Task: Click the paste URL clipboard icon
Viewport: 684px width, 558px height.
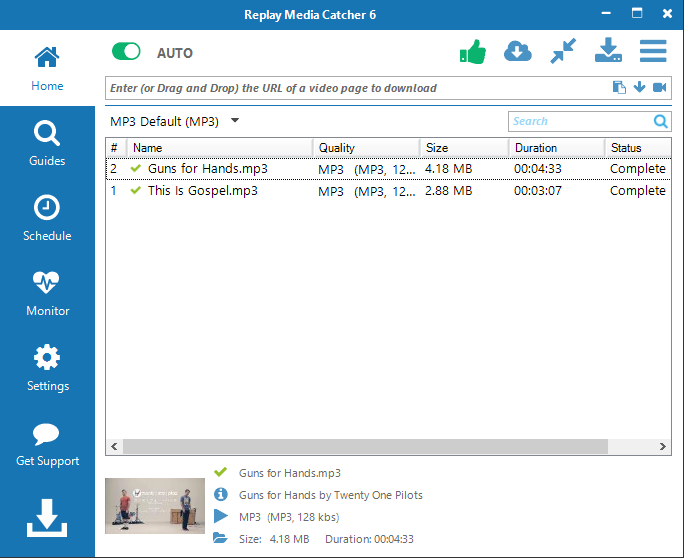Action: (x=619, y=88)
